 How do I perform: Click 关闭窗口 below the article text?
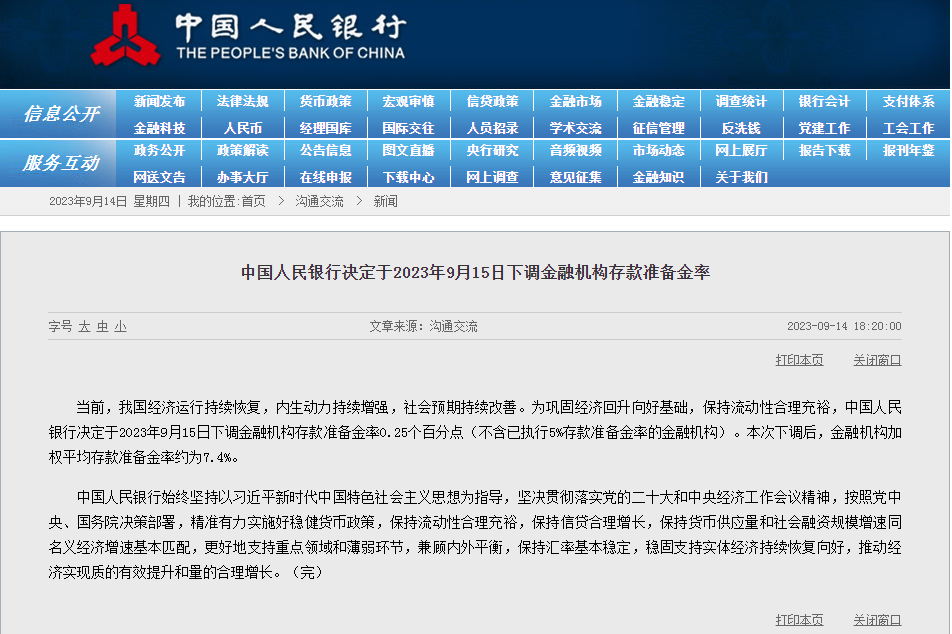click(877, 620)
